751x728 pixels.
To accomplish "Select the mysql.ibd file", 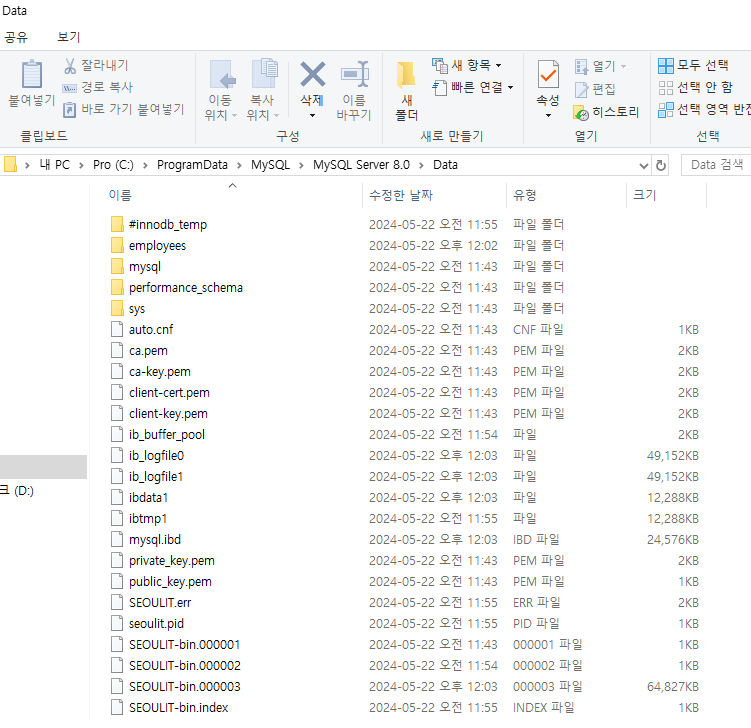I will [146, 540].
